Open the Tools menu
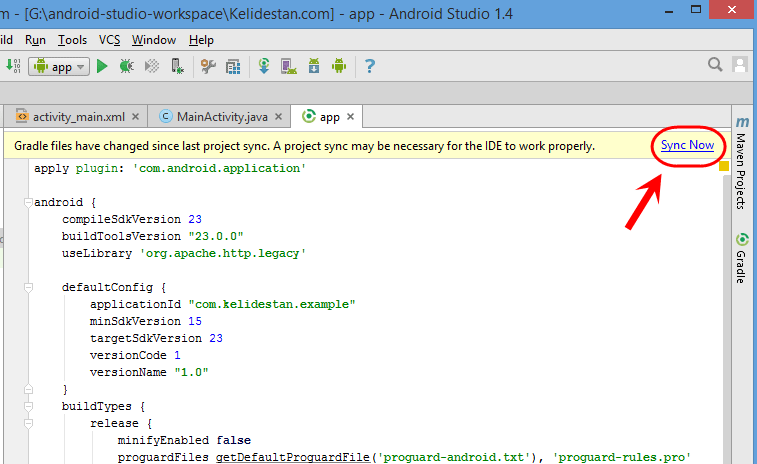Image resolution: width=757 pixels, height=464 pixels. point(72,40)
